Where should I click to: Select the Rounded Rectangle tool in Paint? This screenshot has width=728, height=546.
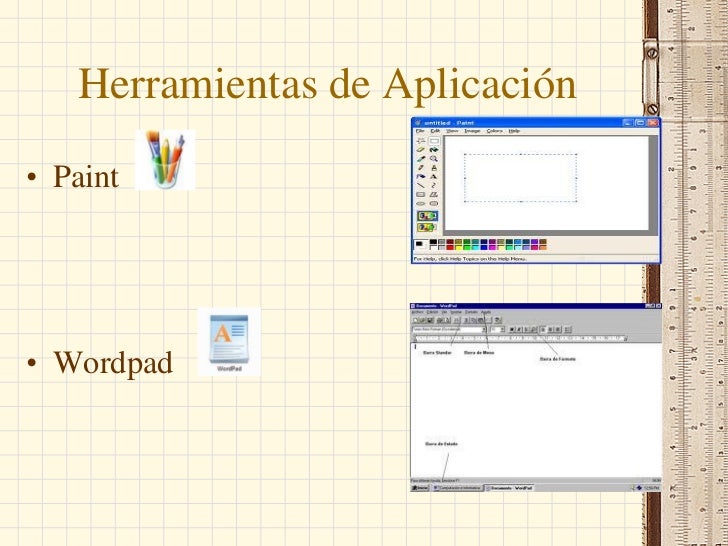point(434,203)
